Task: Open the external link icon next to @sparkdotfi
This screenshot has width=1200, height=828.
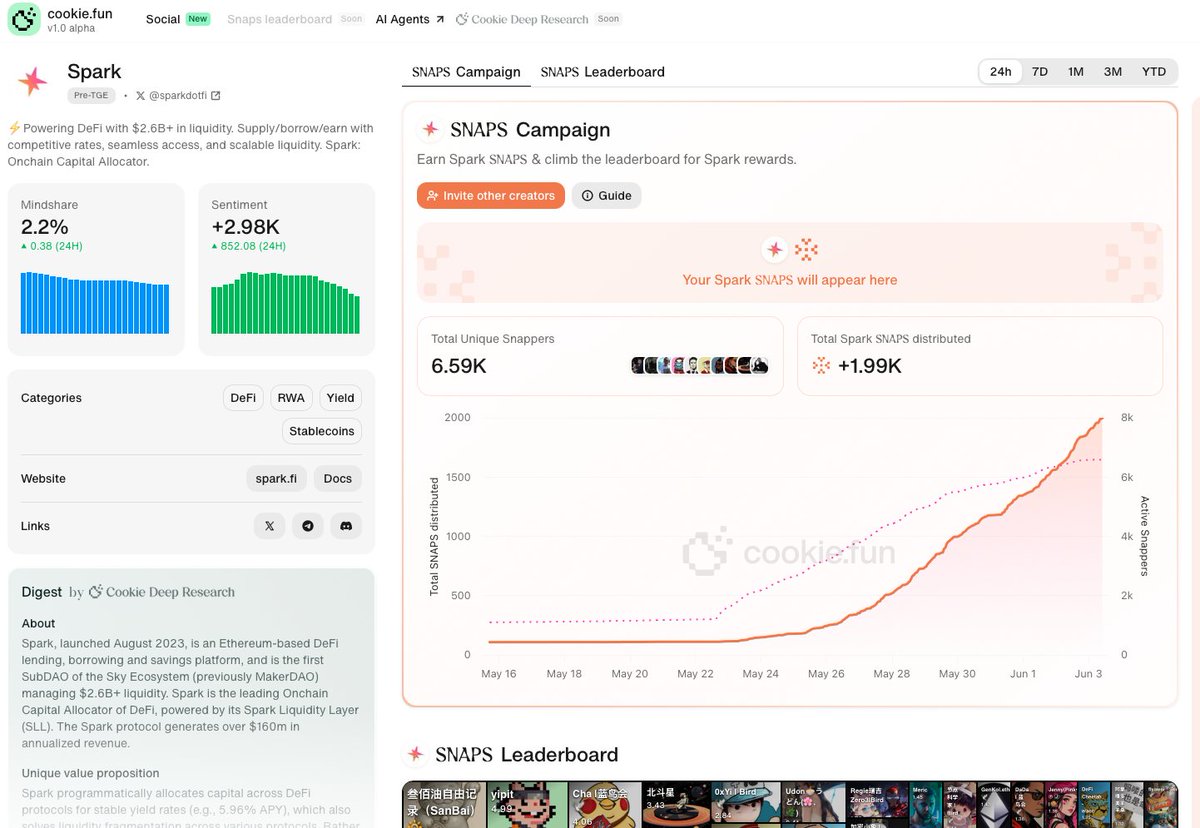Action: 216,96
